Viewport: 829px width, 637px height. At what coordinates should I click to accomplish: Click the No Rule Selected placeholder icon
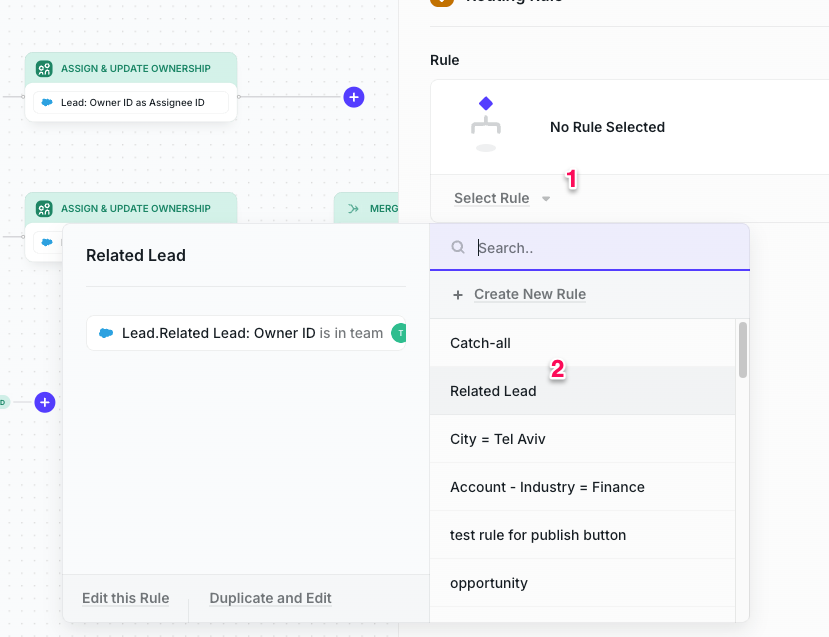tap(486, 125)
